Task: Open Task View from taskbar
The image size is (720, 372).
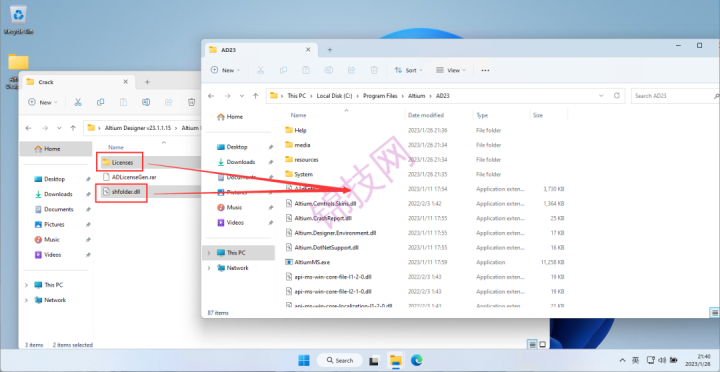Action: point(374,361)
